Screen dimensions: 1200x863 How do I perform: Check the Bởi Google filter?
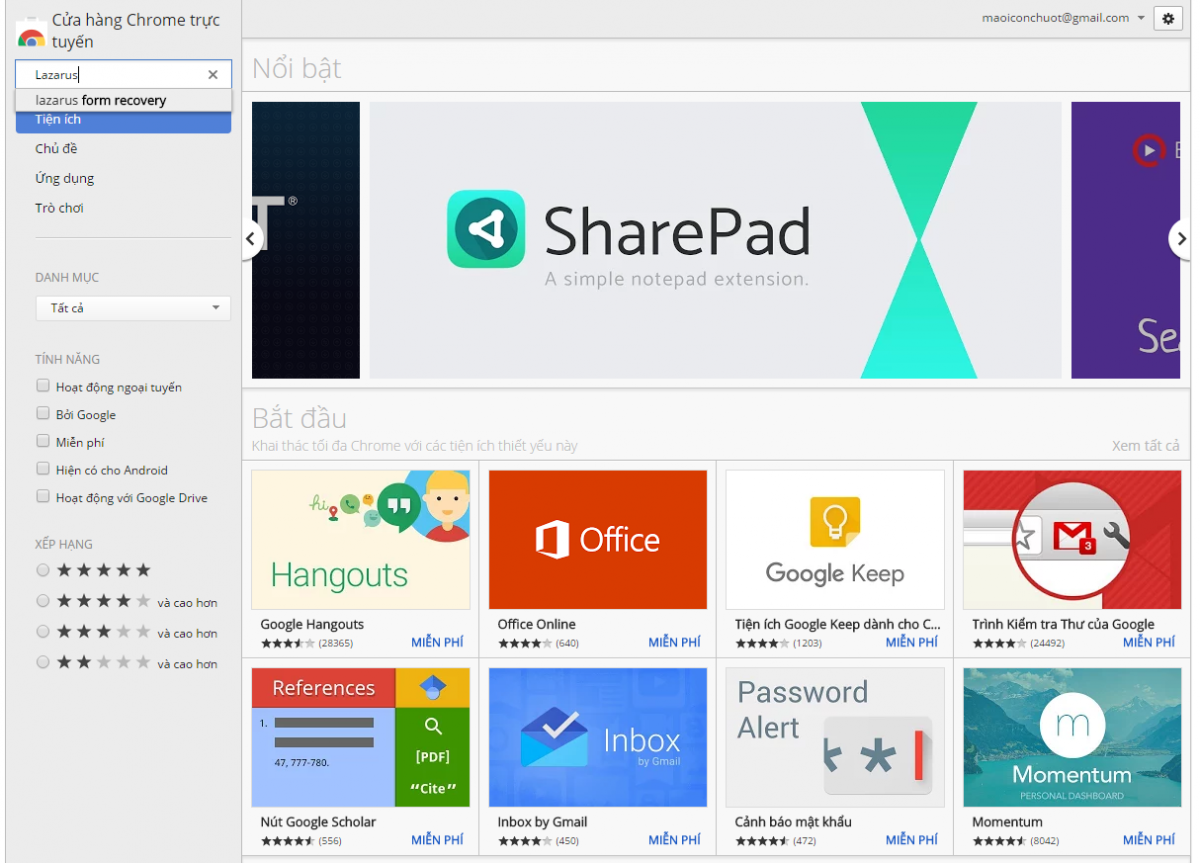pyautogui.click(x=43, y=414)
